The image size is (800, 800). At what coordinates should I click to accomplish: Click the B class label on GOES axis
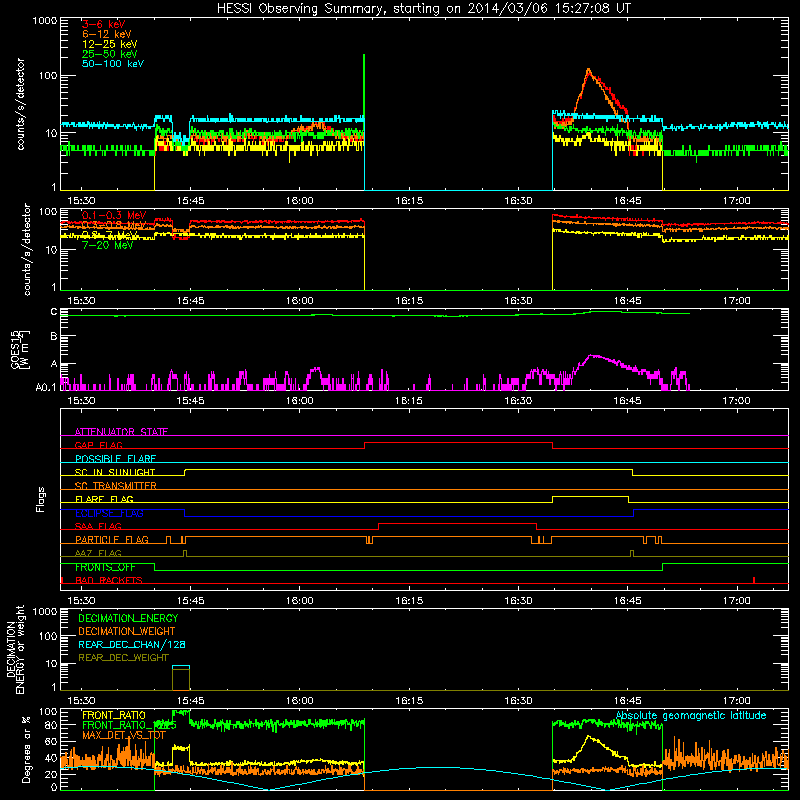click(54, 336)
